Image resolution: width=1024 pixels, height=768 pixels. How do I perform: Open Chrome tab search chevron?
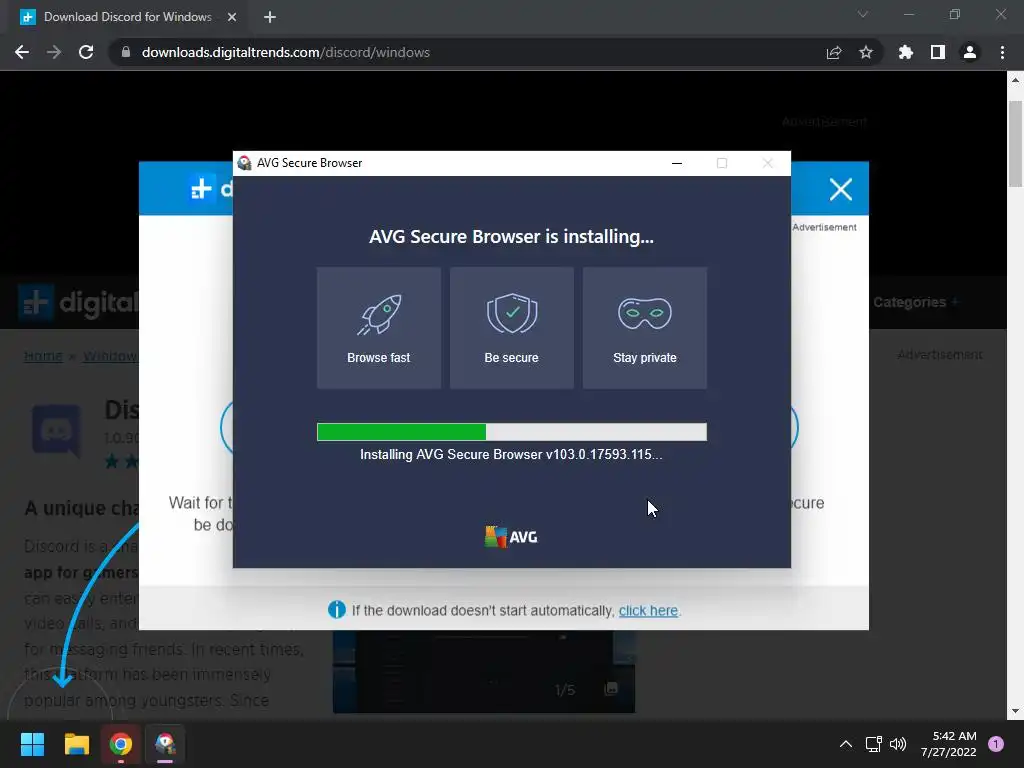click(863, 14)
